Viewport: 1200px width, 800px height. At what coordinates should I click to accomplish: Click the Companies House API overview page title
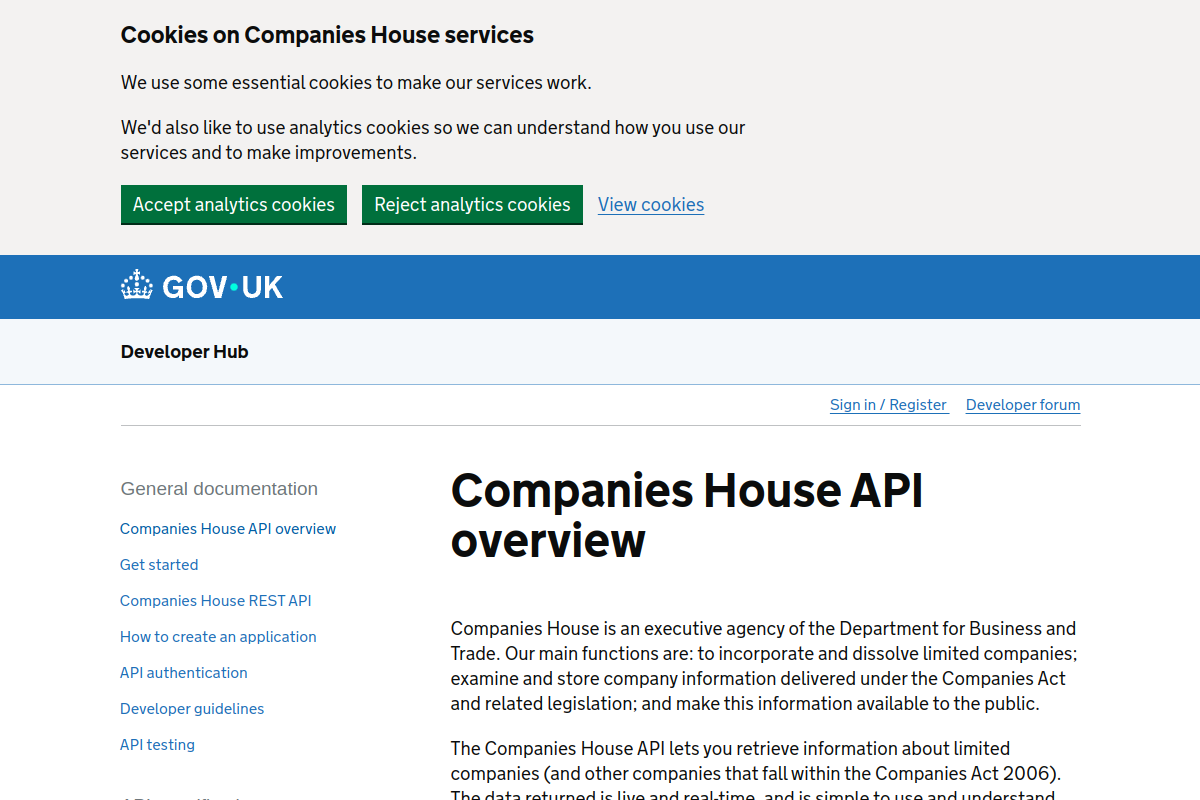point(687,515)
